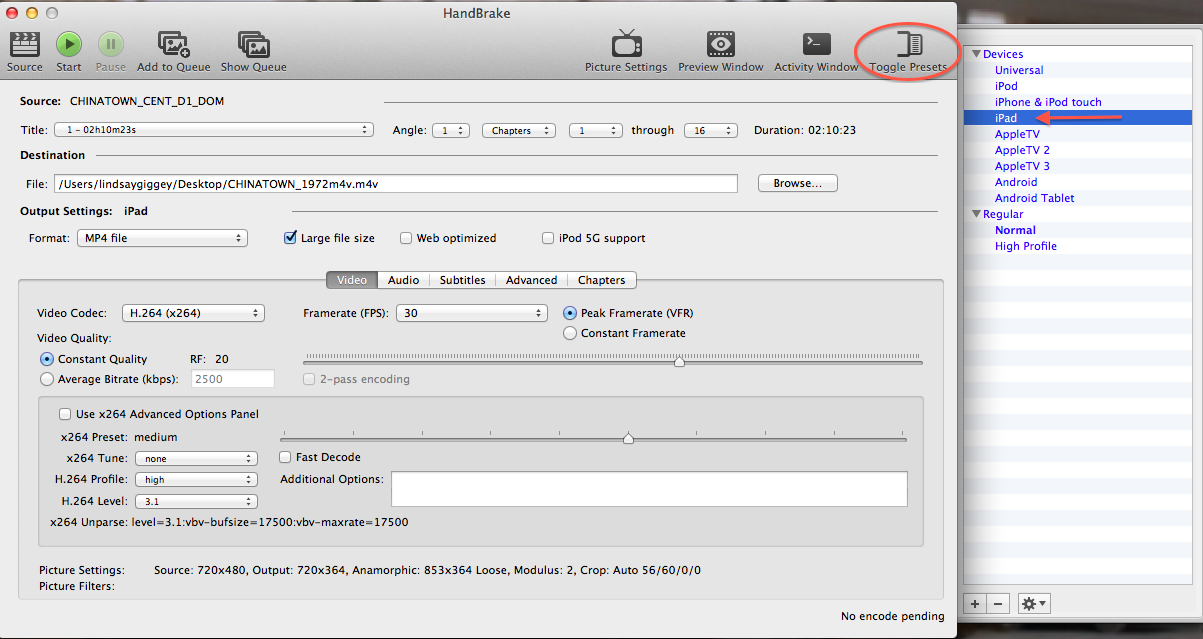Screen dimensions: 1203x639
Task: Select the High Profile preset
Action: point(1025,246)
